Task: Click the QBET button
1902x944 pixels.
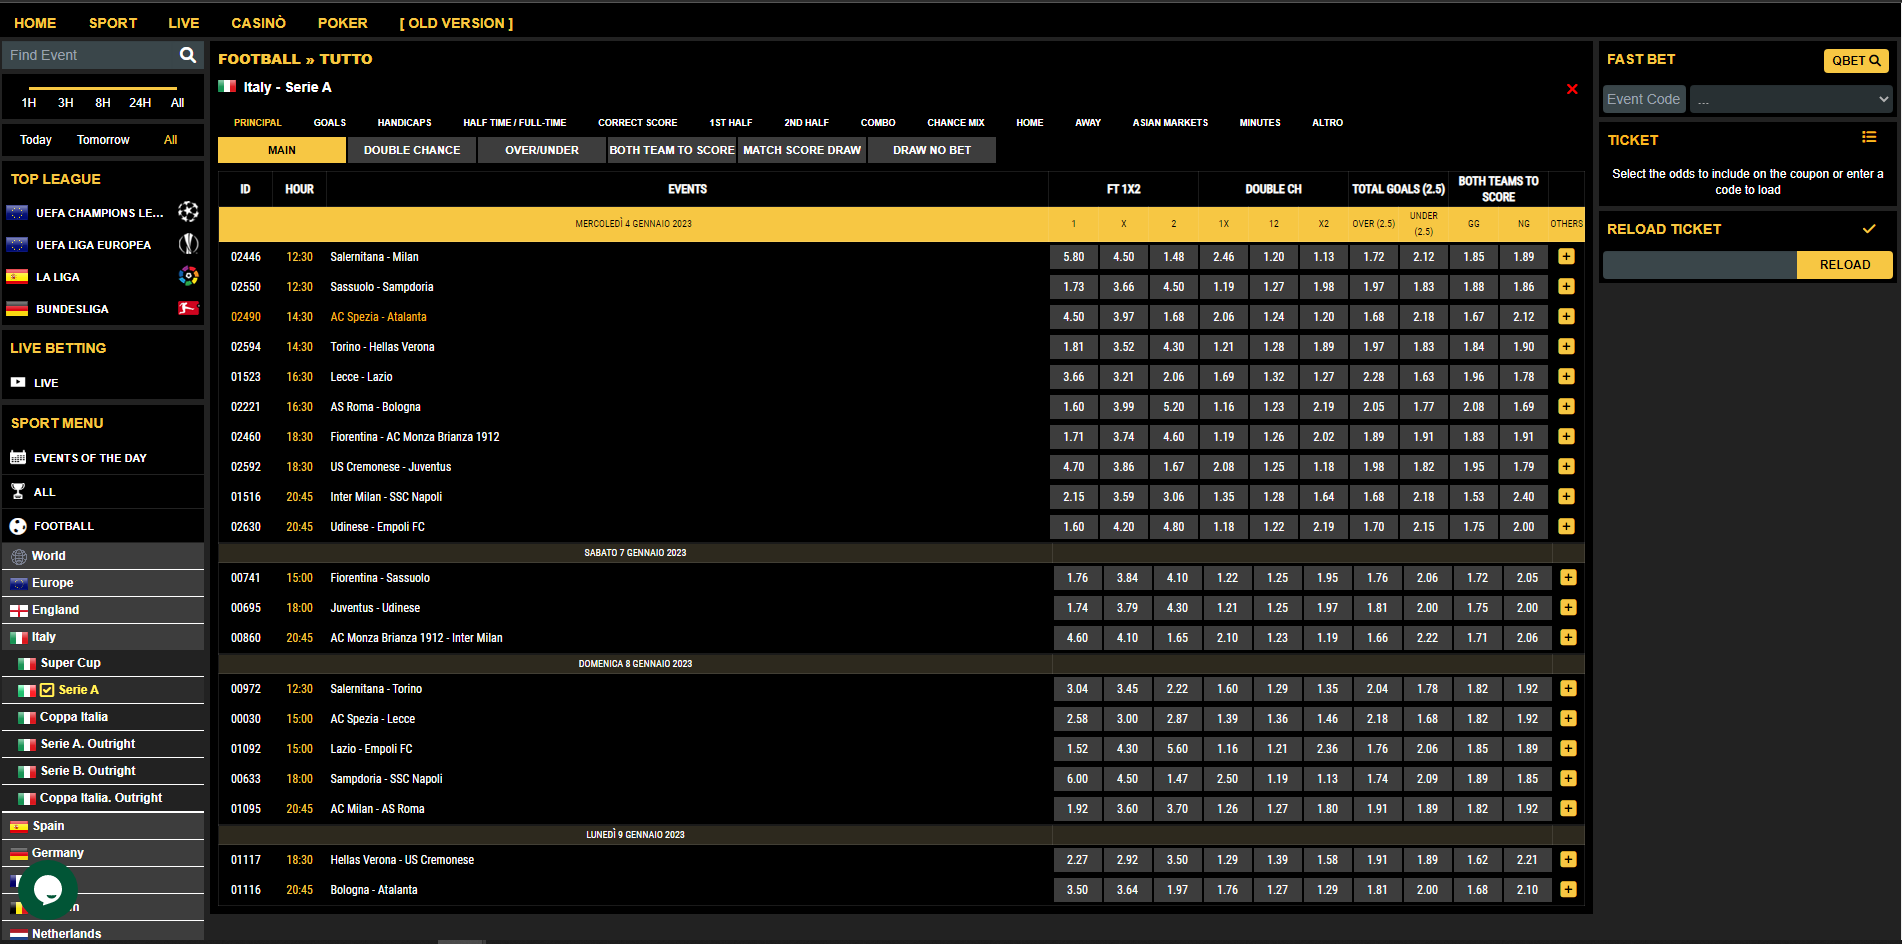Action: click(x=1856, y=61)
